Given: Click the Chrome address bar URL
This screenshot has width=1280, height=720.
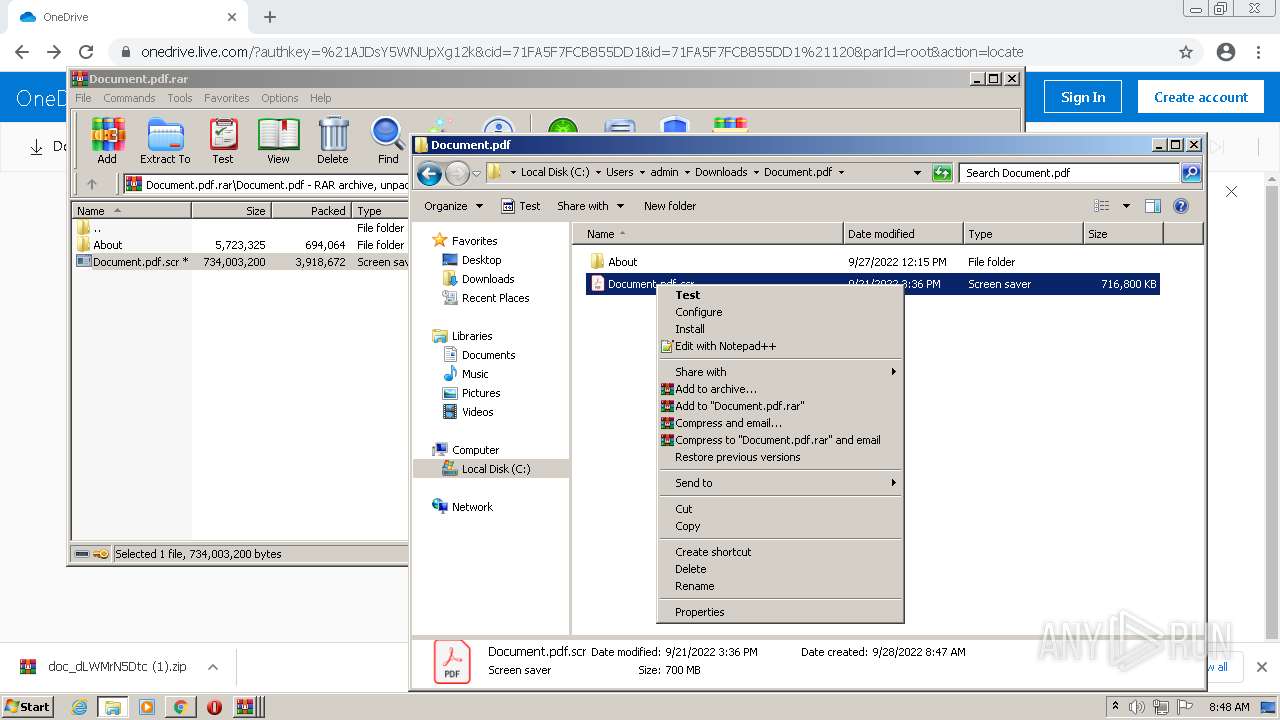Looking at the screenshot, I should (x=582, y=52).
